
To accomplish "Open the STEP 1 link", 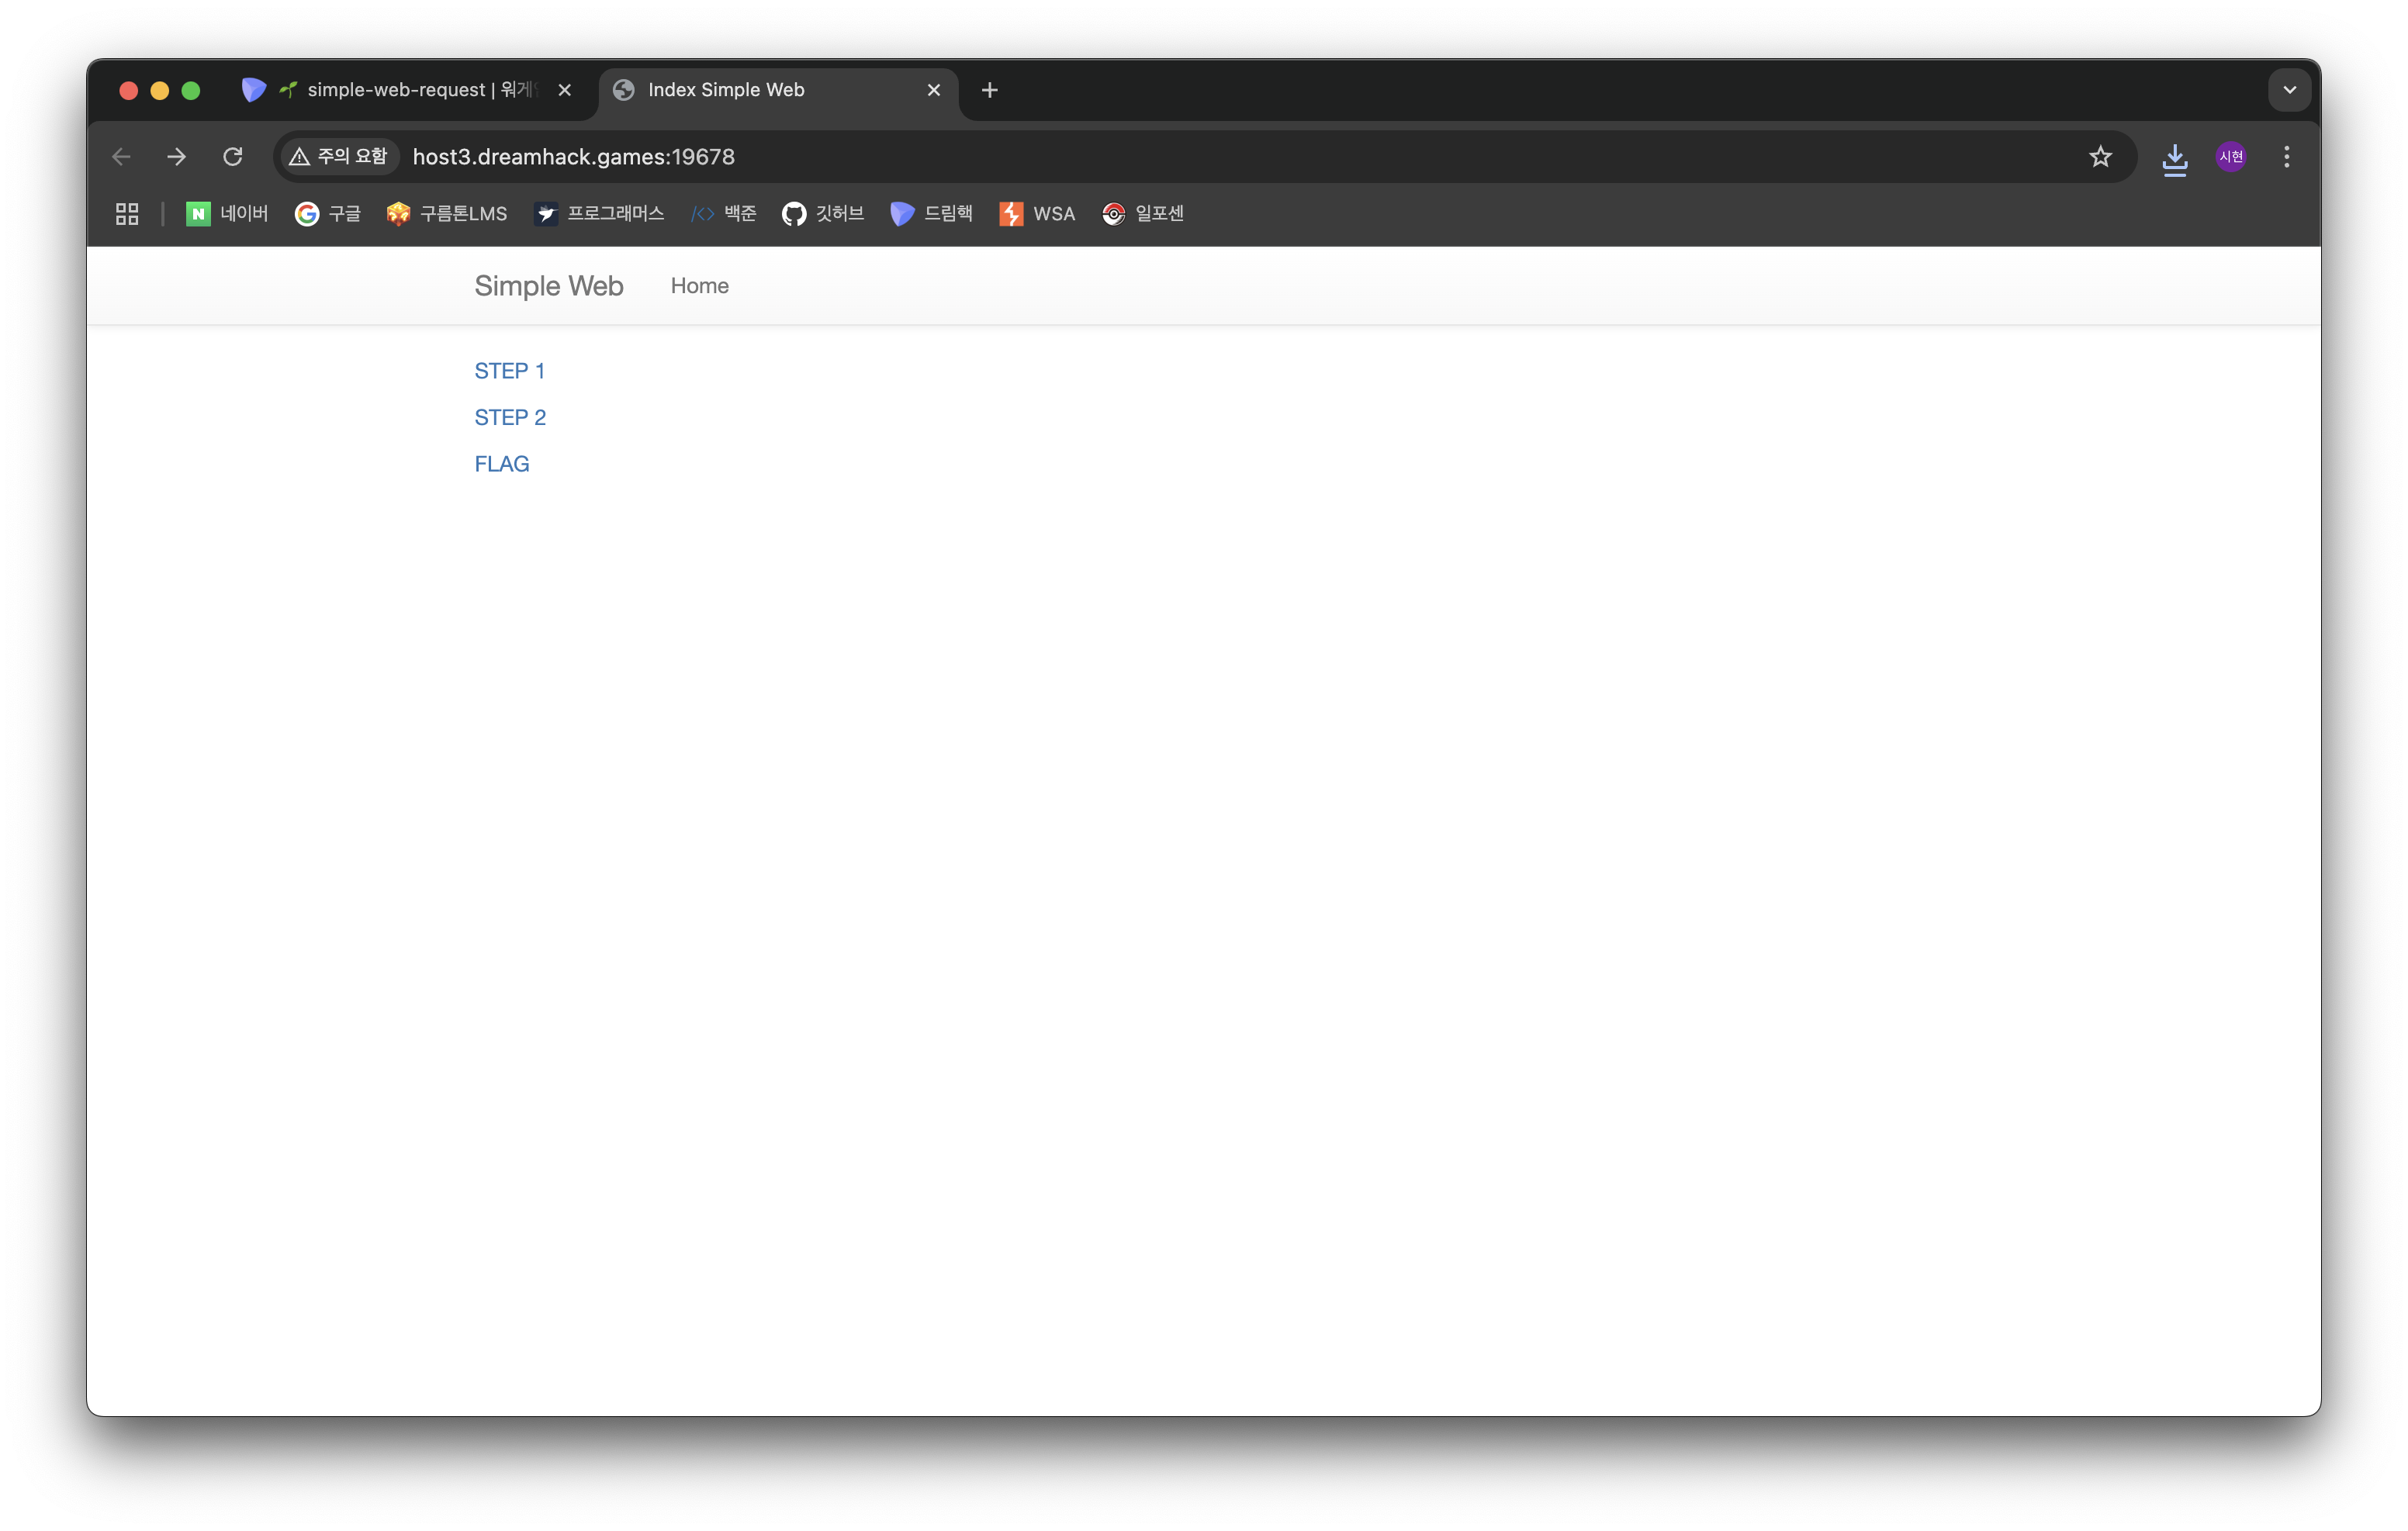I will click(509, 371).
